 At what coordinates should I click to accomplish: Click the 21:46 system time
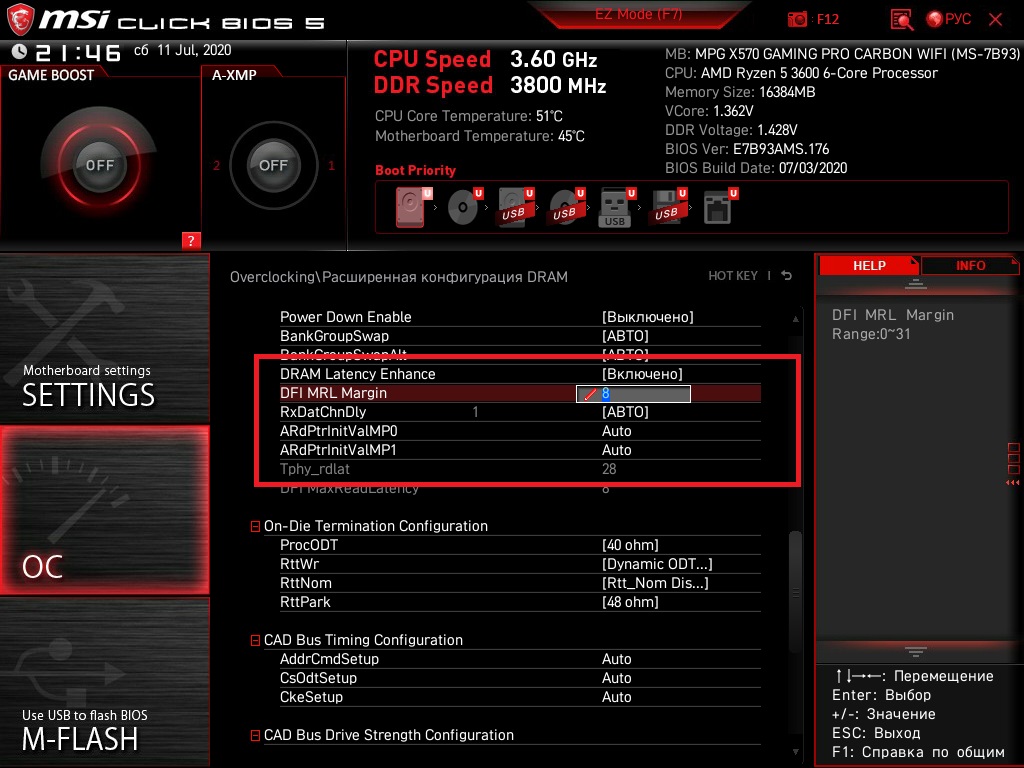(x=78, y=53)
